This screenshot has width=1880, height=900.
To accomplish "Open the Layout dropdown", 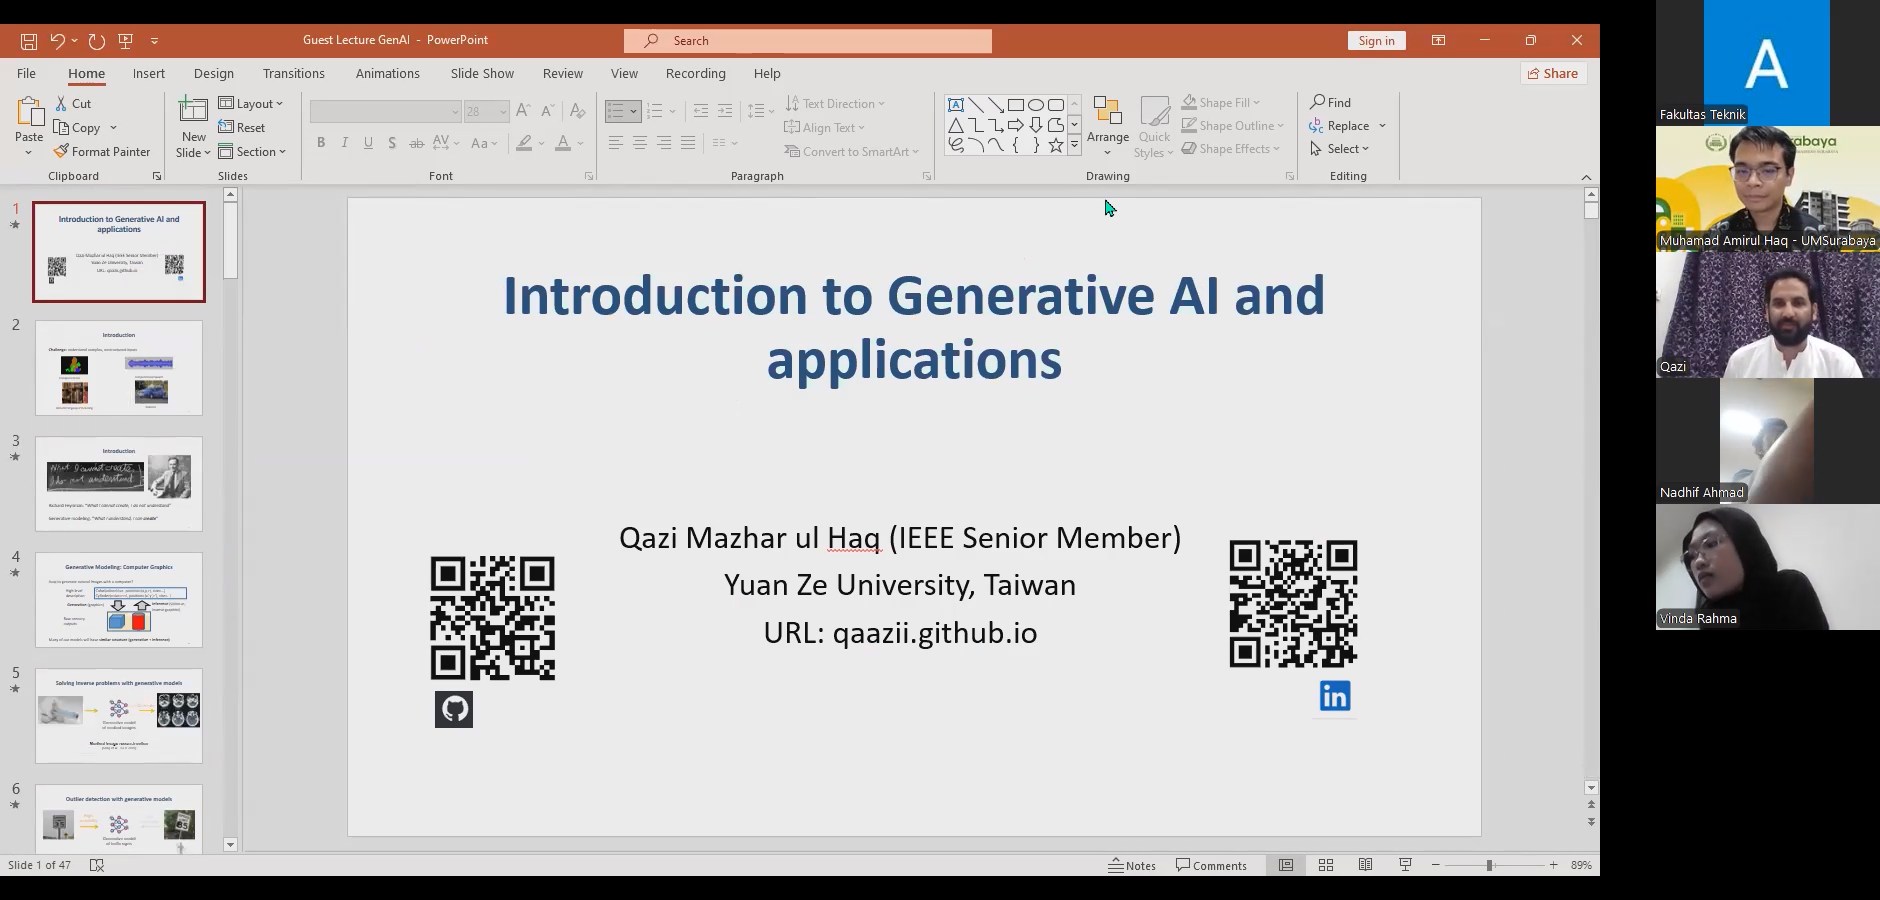I will tap(251, 104).
